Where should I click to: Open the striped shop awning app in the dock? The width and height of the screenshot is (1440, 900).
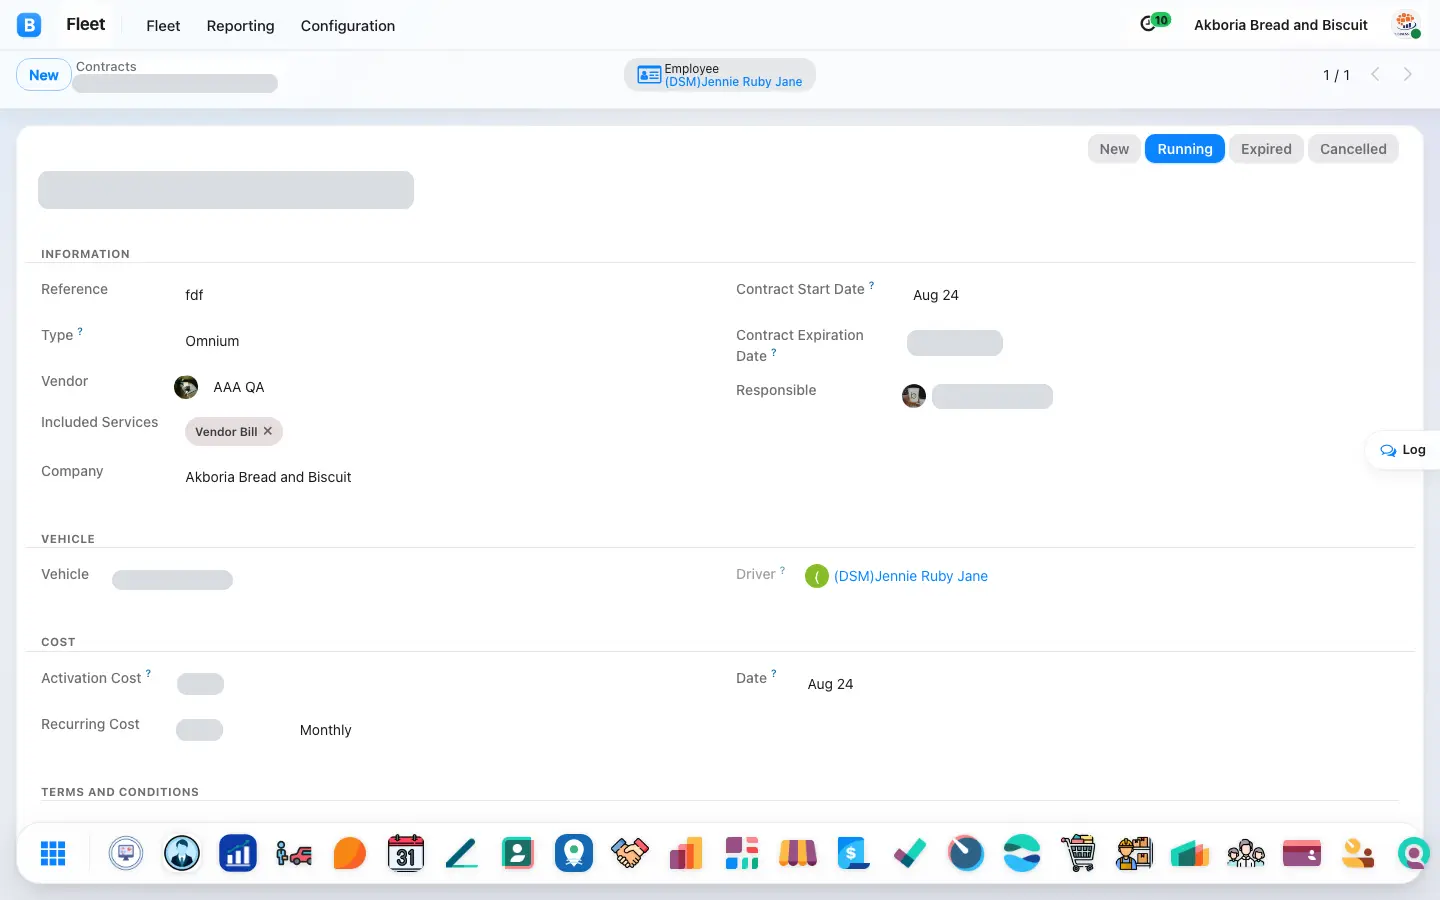[x=798, y=853]
